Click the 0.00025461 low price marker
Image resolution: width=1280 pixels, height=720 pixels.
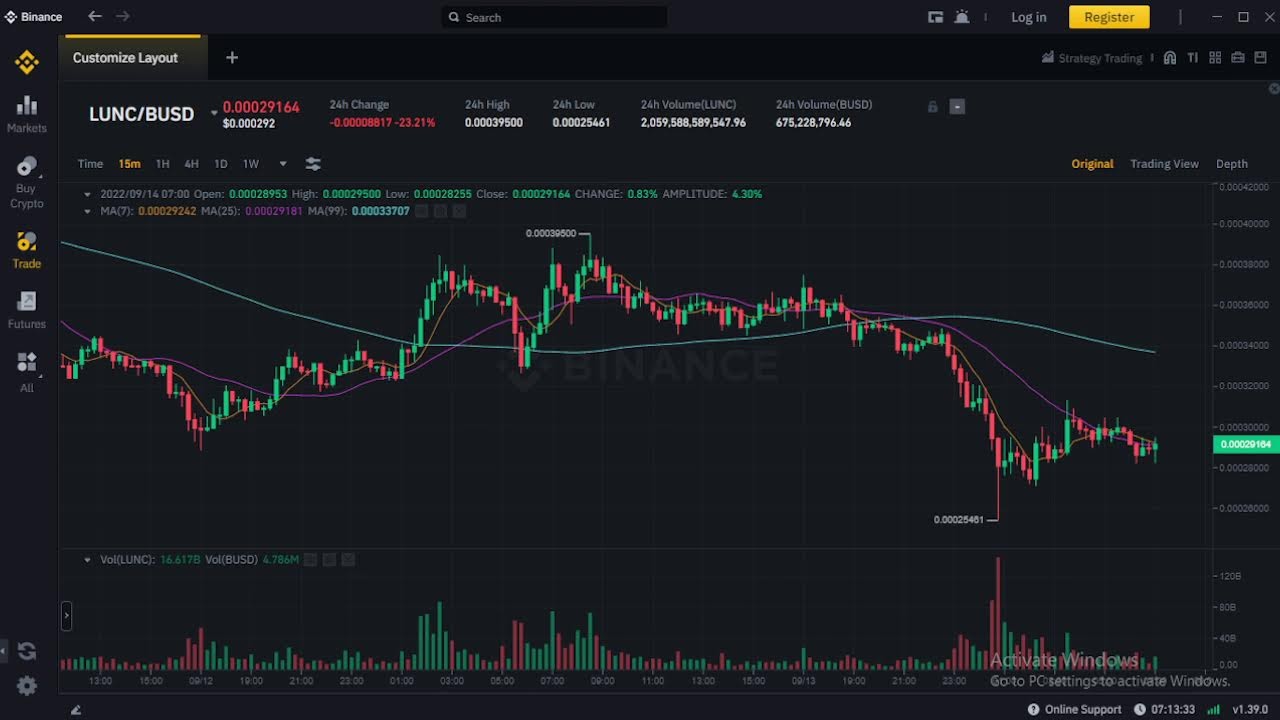point(959,519)
